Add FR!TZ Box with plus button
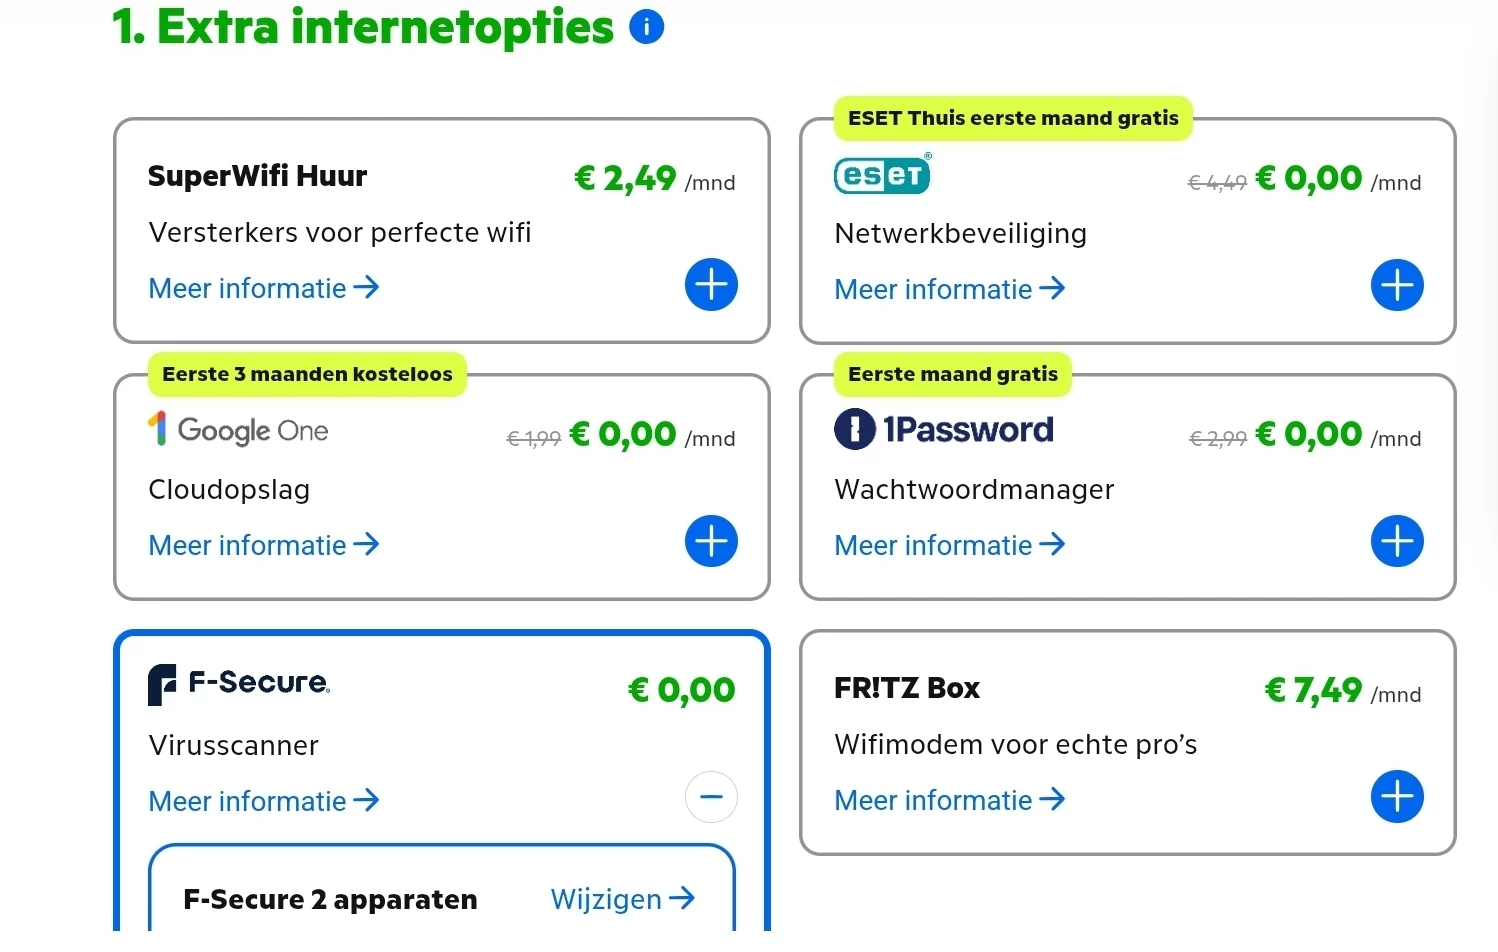 pos(1397,797)
